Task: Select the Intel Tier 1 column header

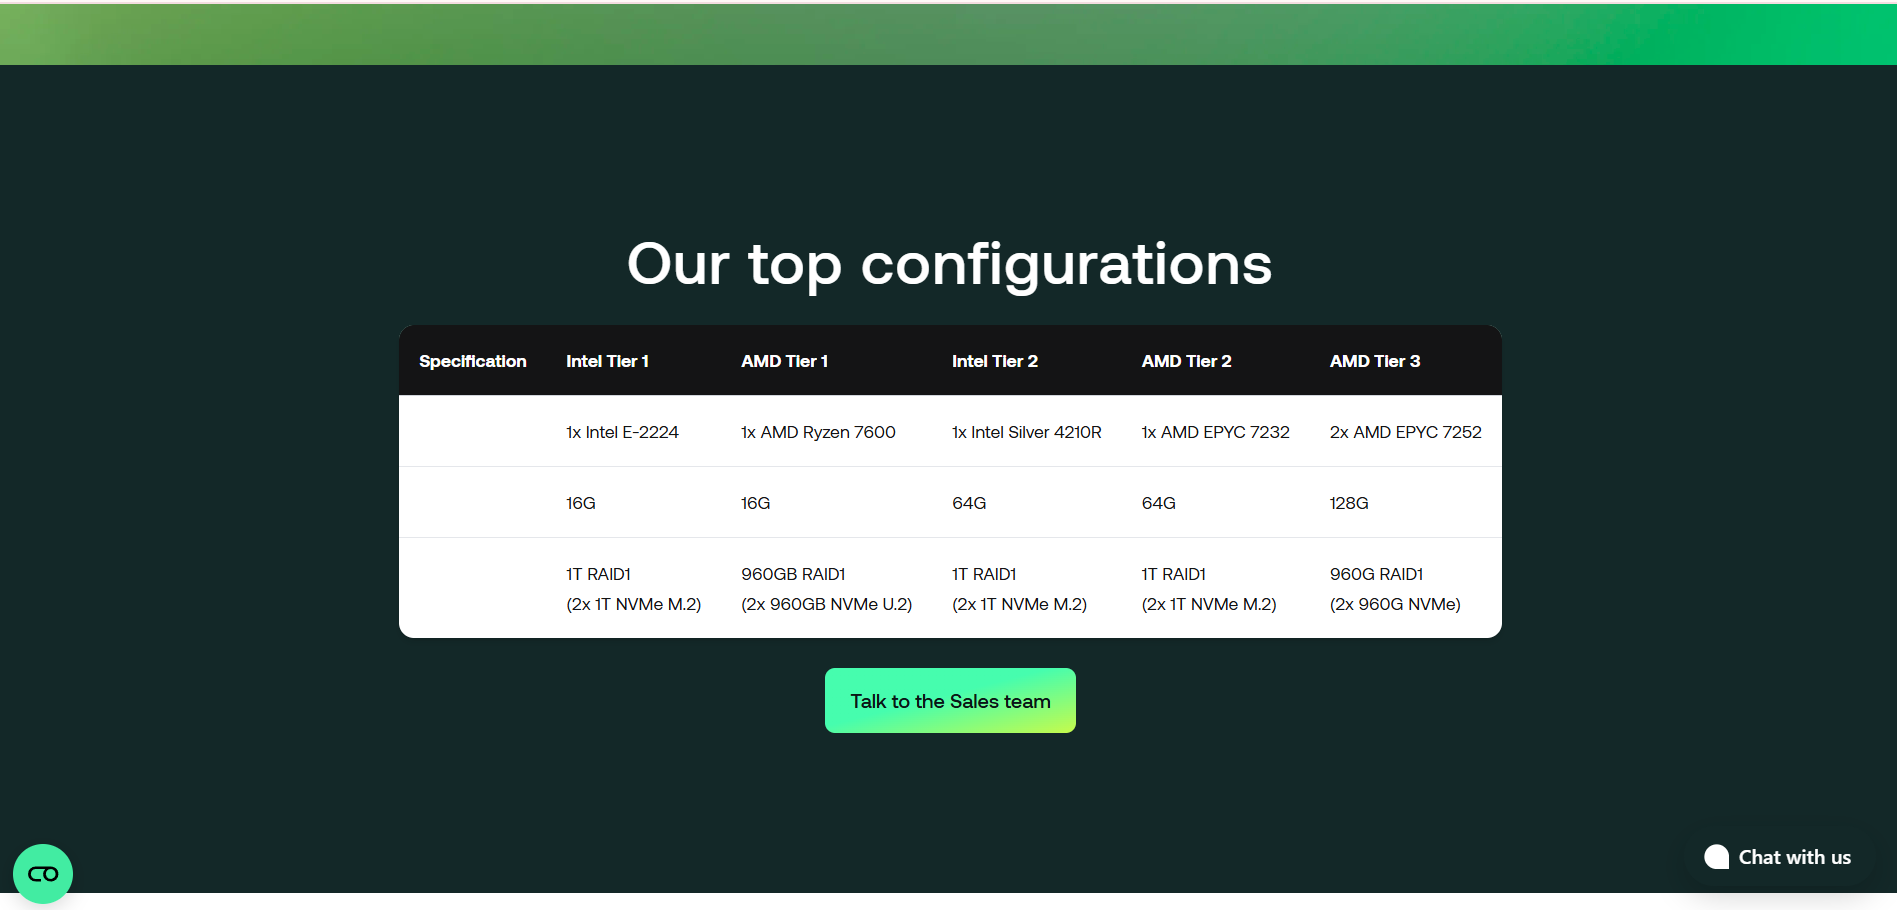Action: point(607,361)
